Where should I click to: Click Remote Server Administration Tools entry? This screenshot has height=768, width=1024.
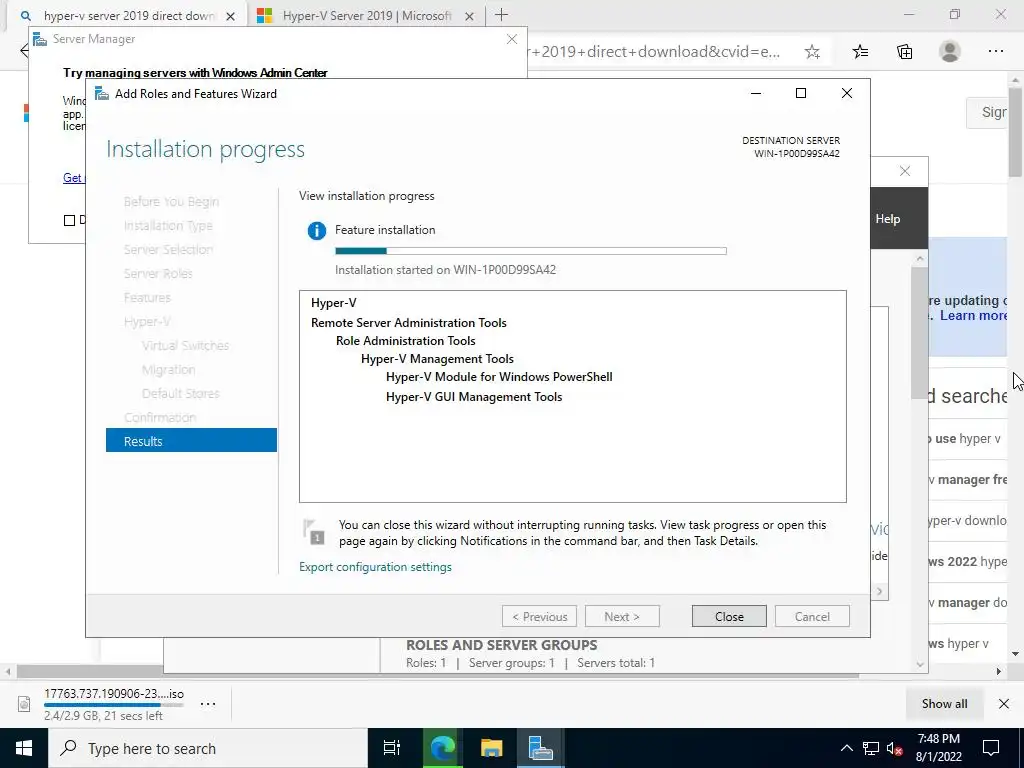pyautogui.click(x=409, y=323)
